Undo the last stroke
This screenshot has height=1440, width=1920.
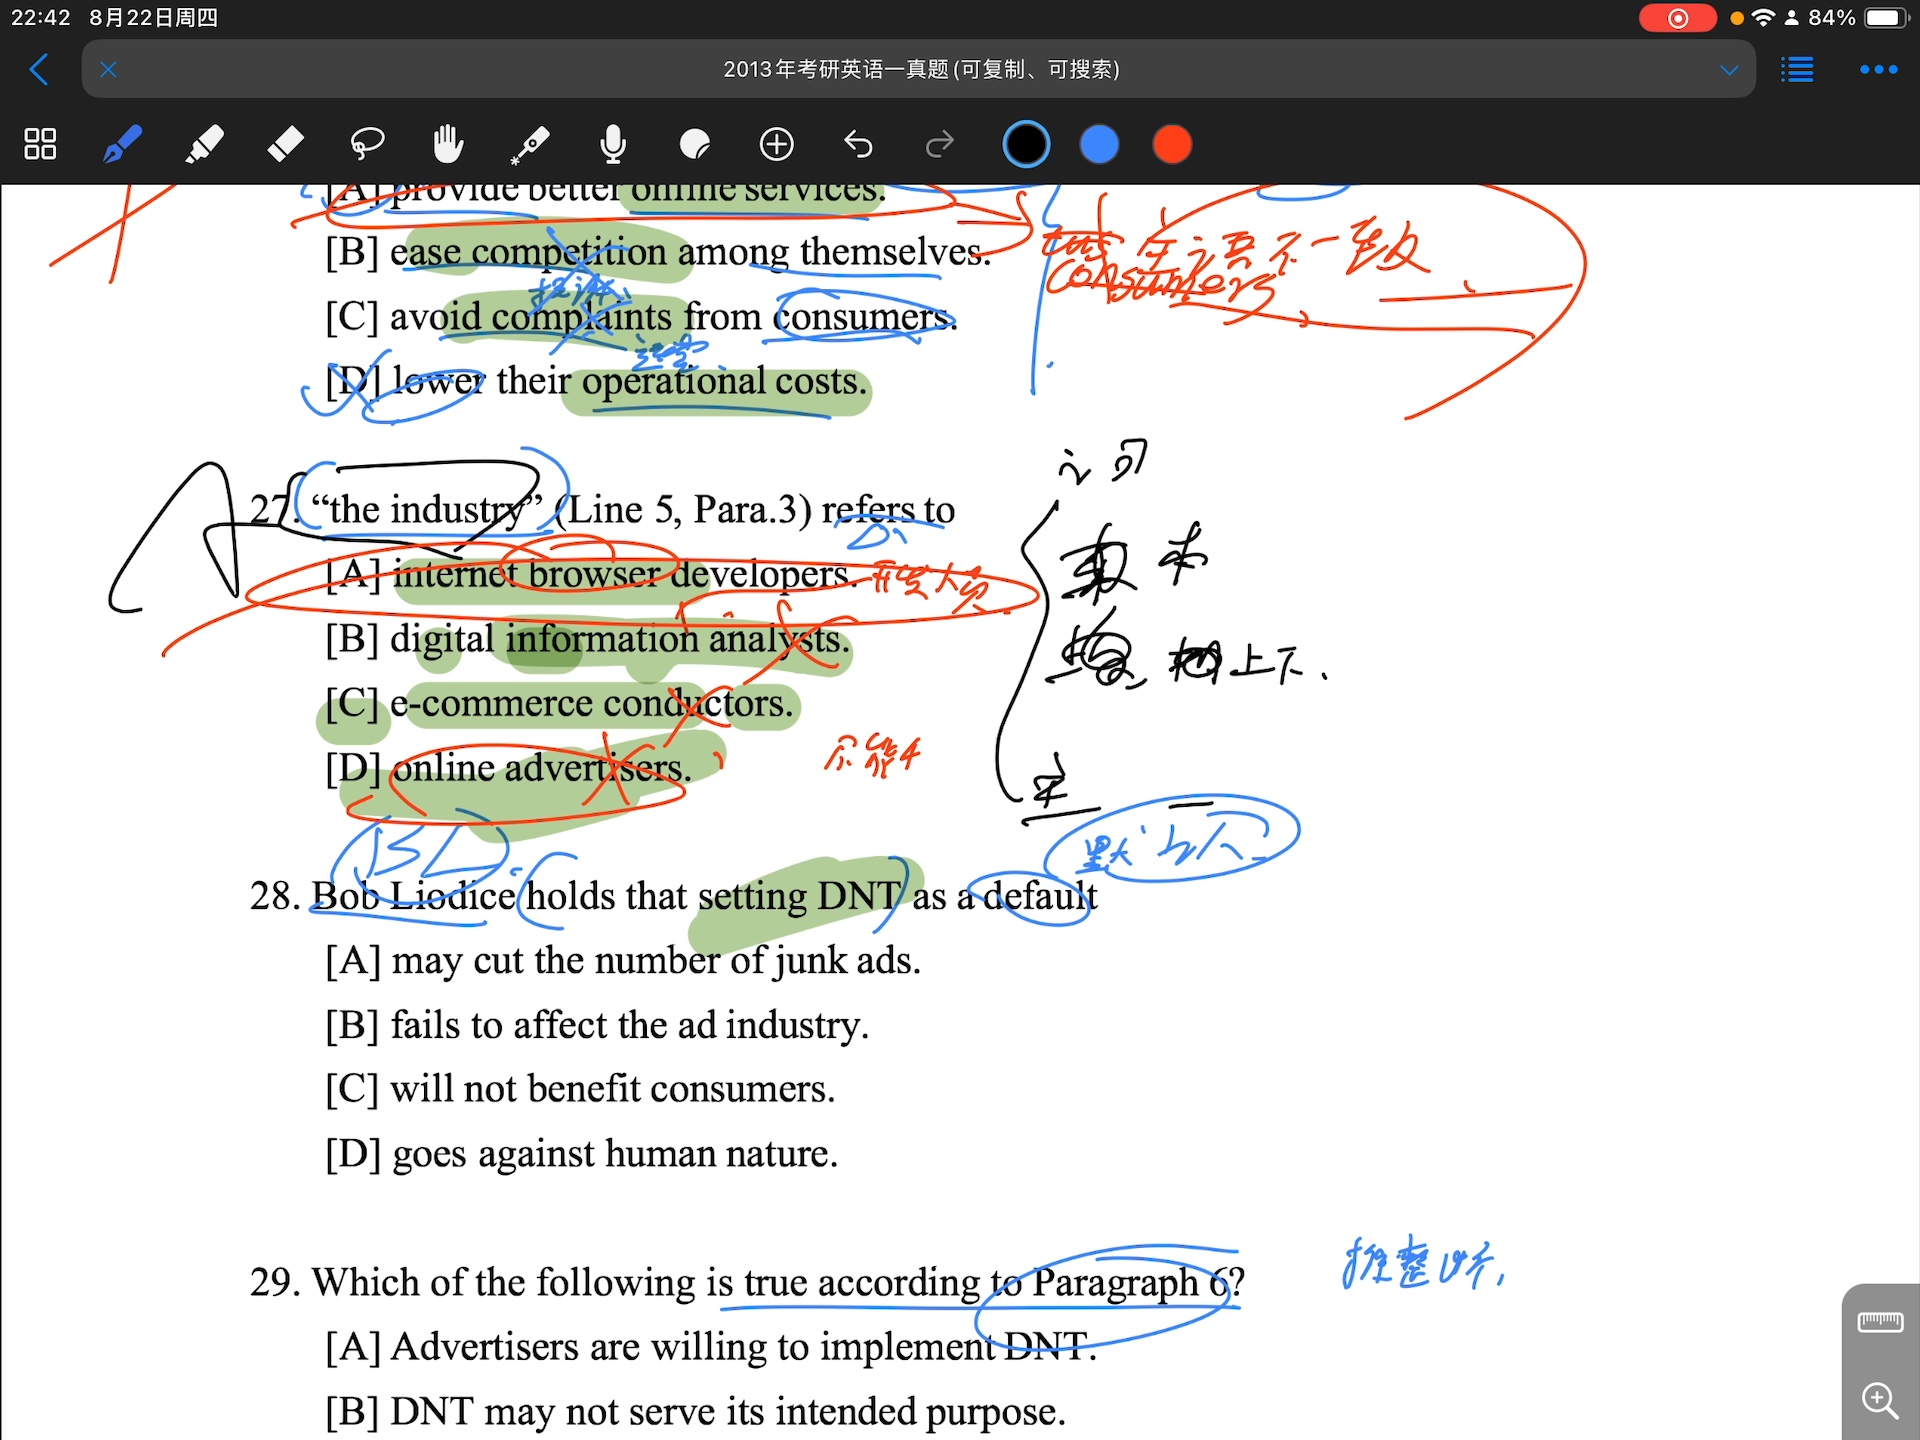858,144
